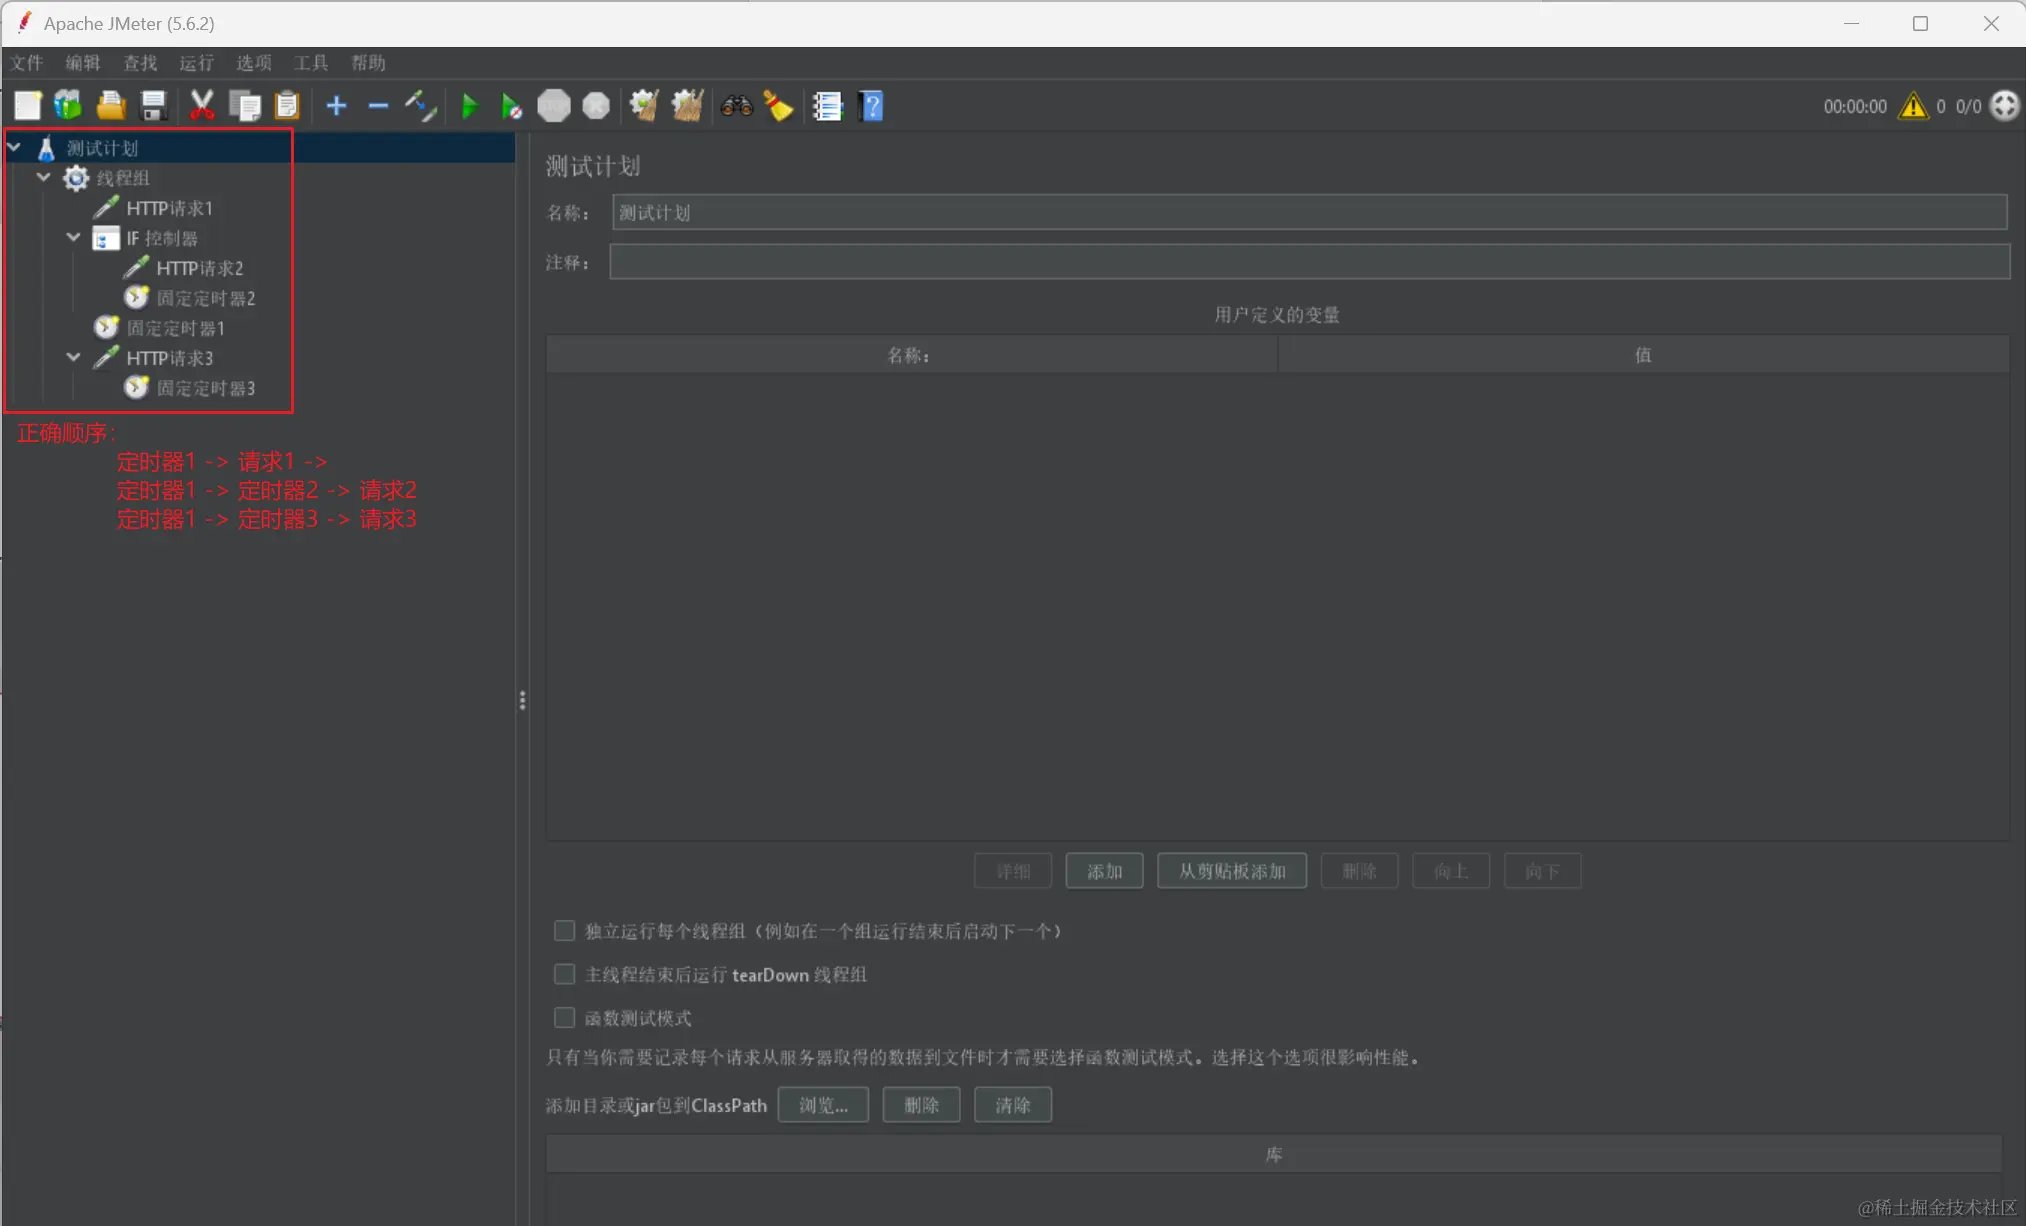Click the Clear all broom icon

point(685,106)
